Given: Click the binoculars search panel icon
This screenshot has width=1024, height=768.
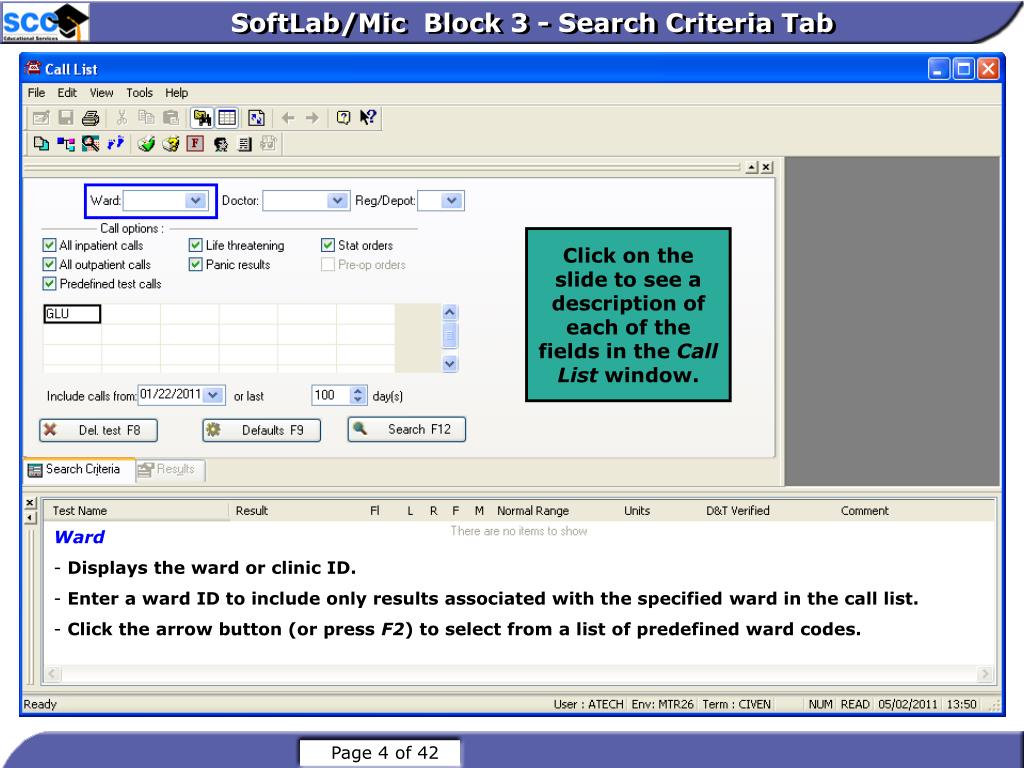Looking at the screenshot, I should (202, 118).
